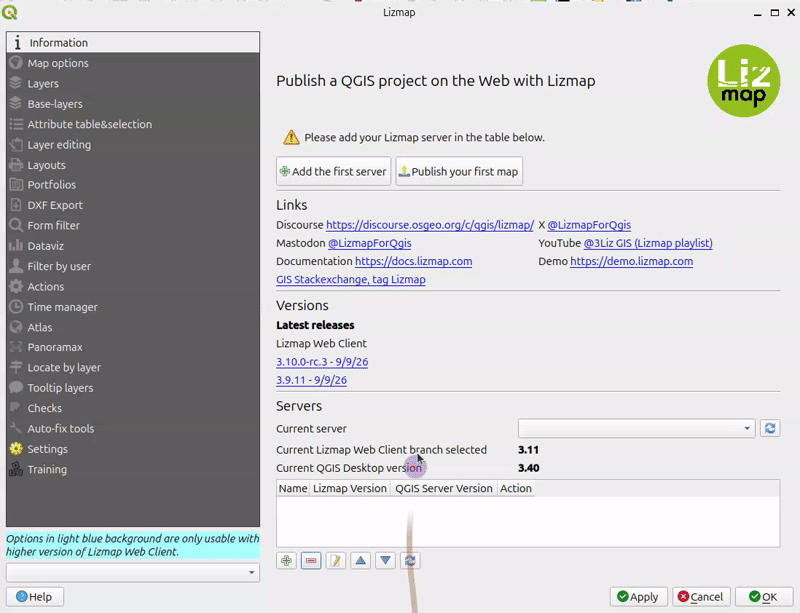Image resolution: width=800 pixels, height=613 pixels.
Task: Click the remove server minus icon
Action: [311, 561]
